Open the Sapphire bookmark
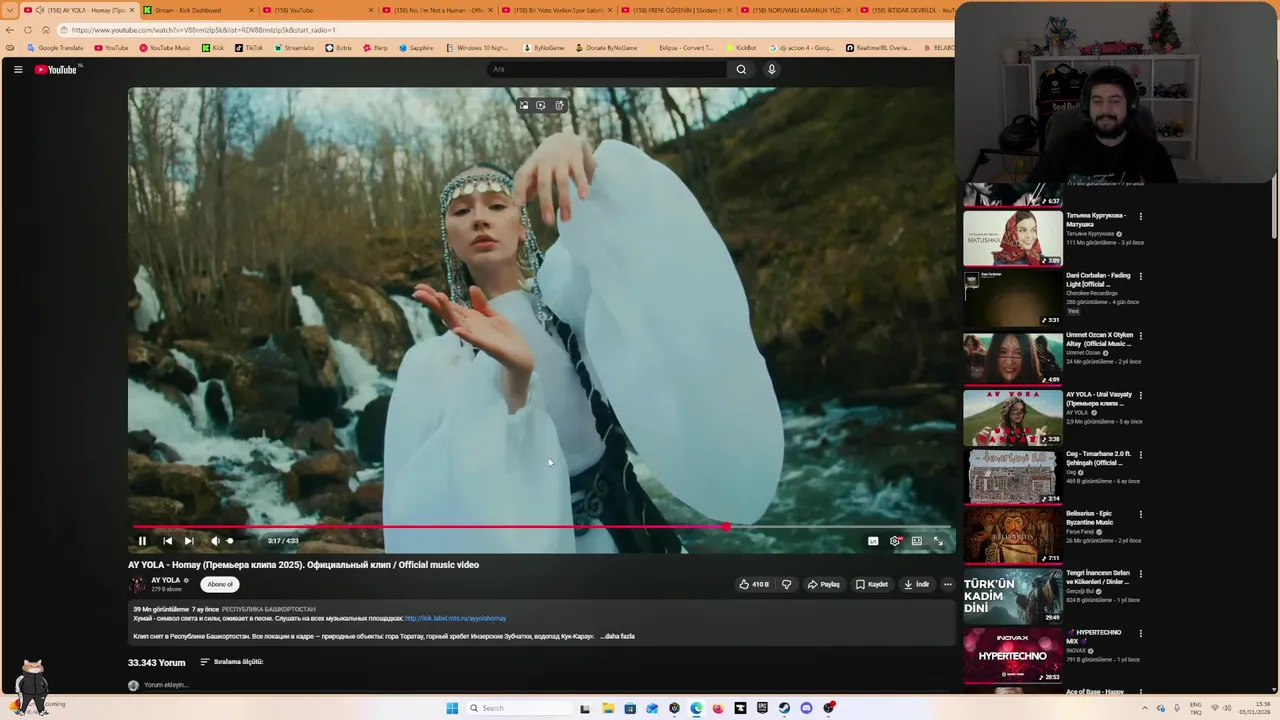Image resolution: width=1280 pixels, height=720 pixels. [416, 48]
